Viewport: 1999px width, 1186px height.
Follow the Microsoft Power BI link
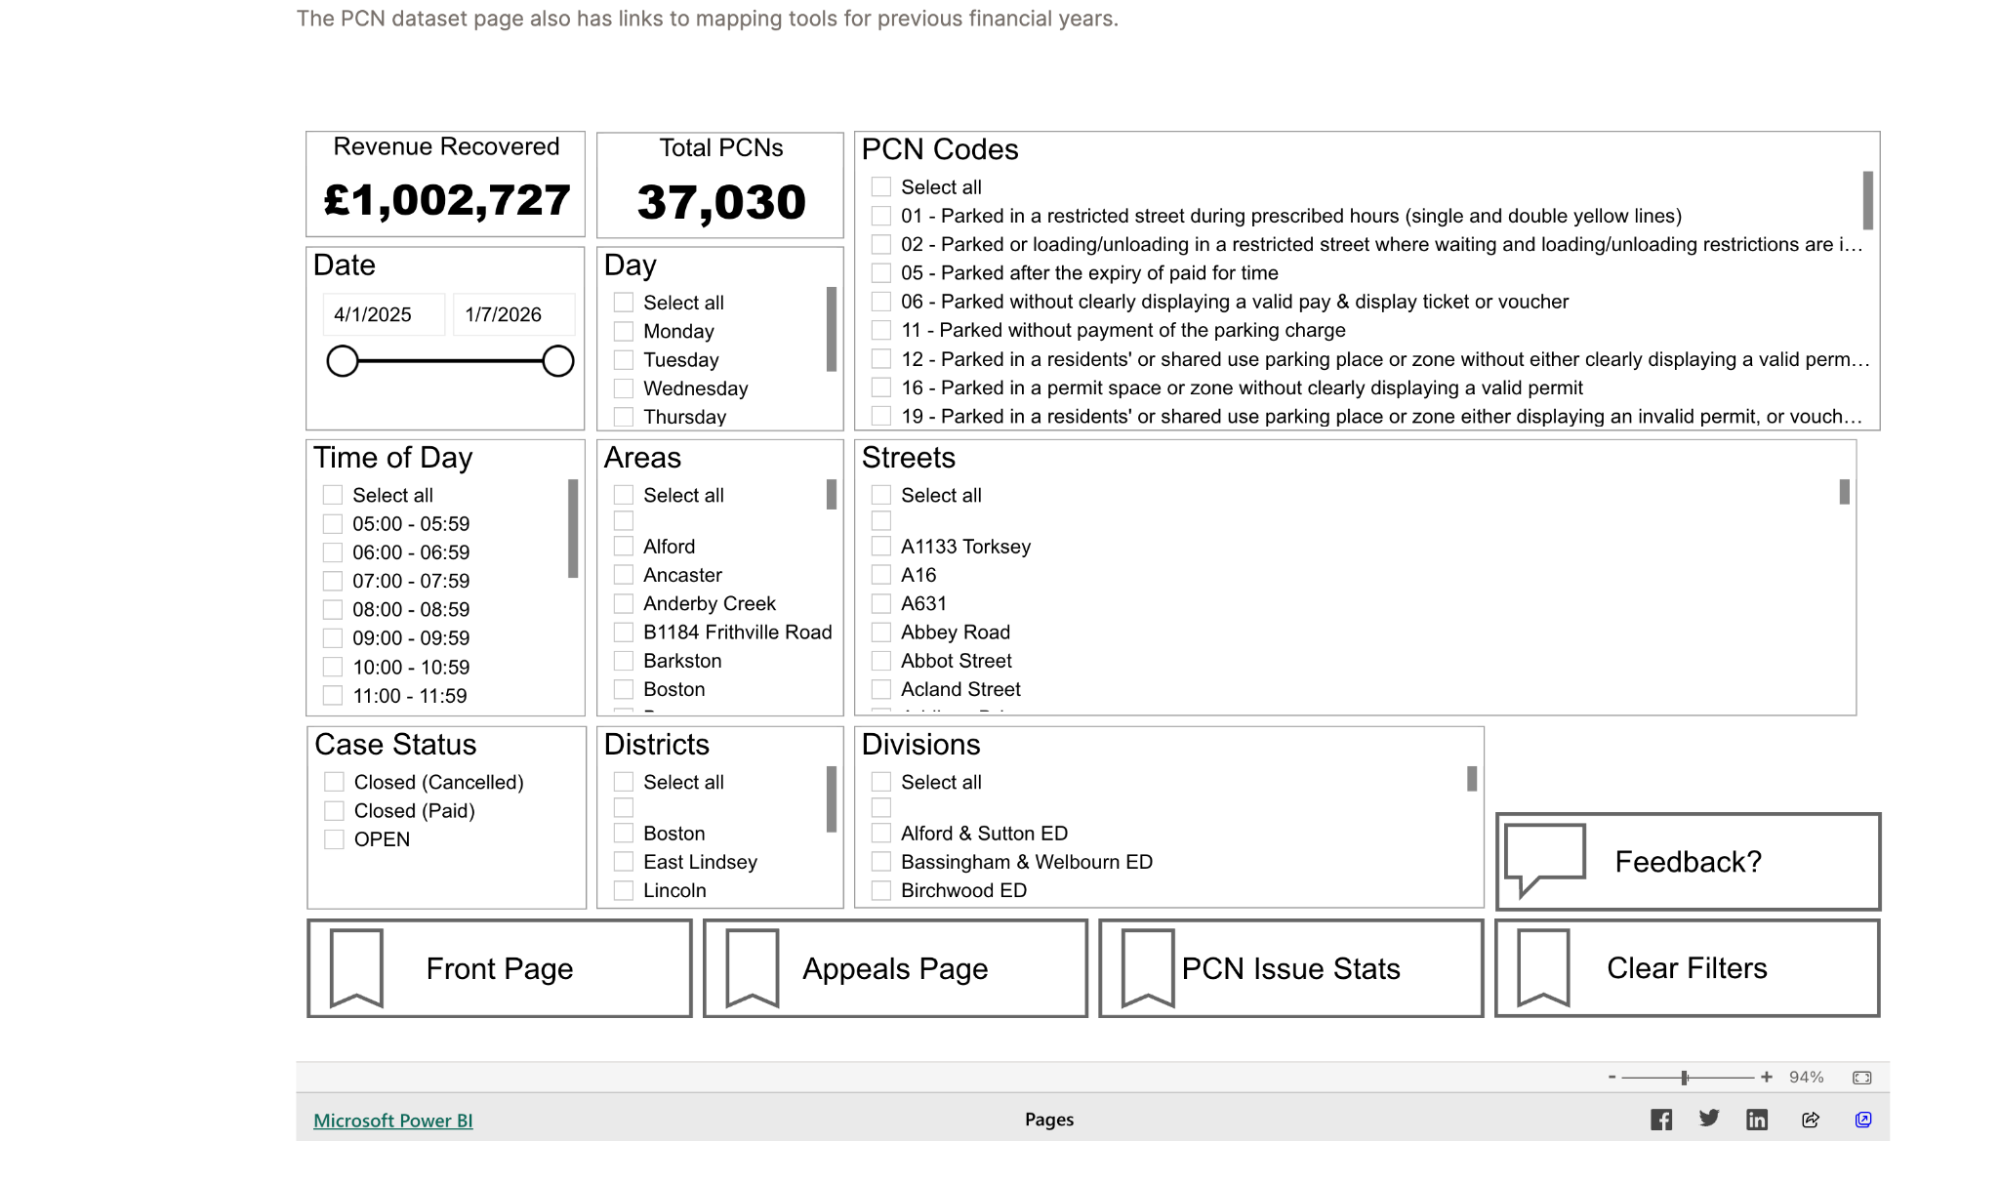pos(393,1120)
